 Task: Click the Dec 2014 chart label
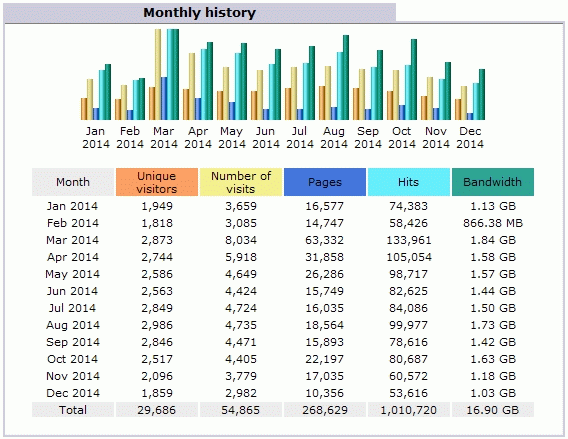tap(470, 138)
